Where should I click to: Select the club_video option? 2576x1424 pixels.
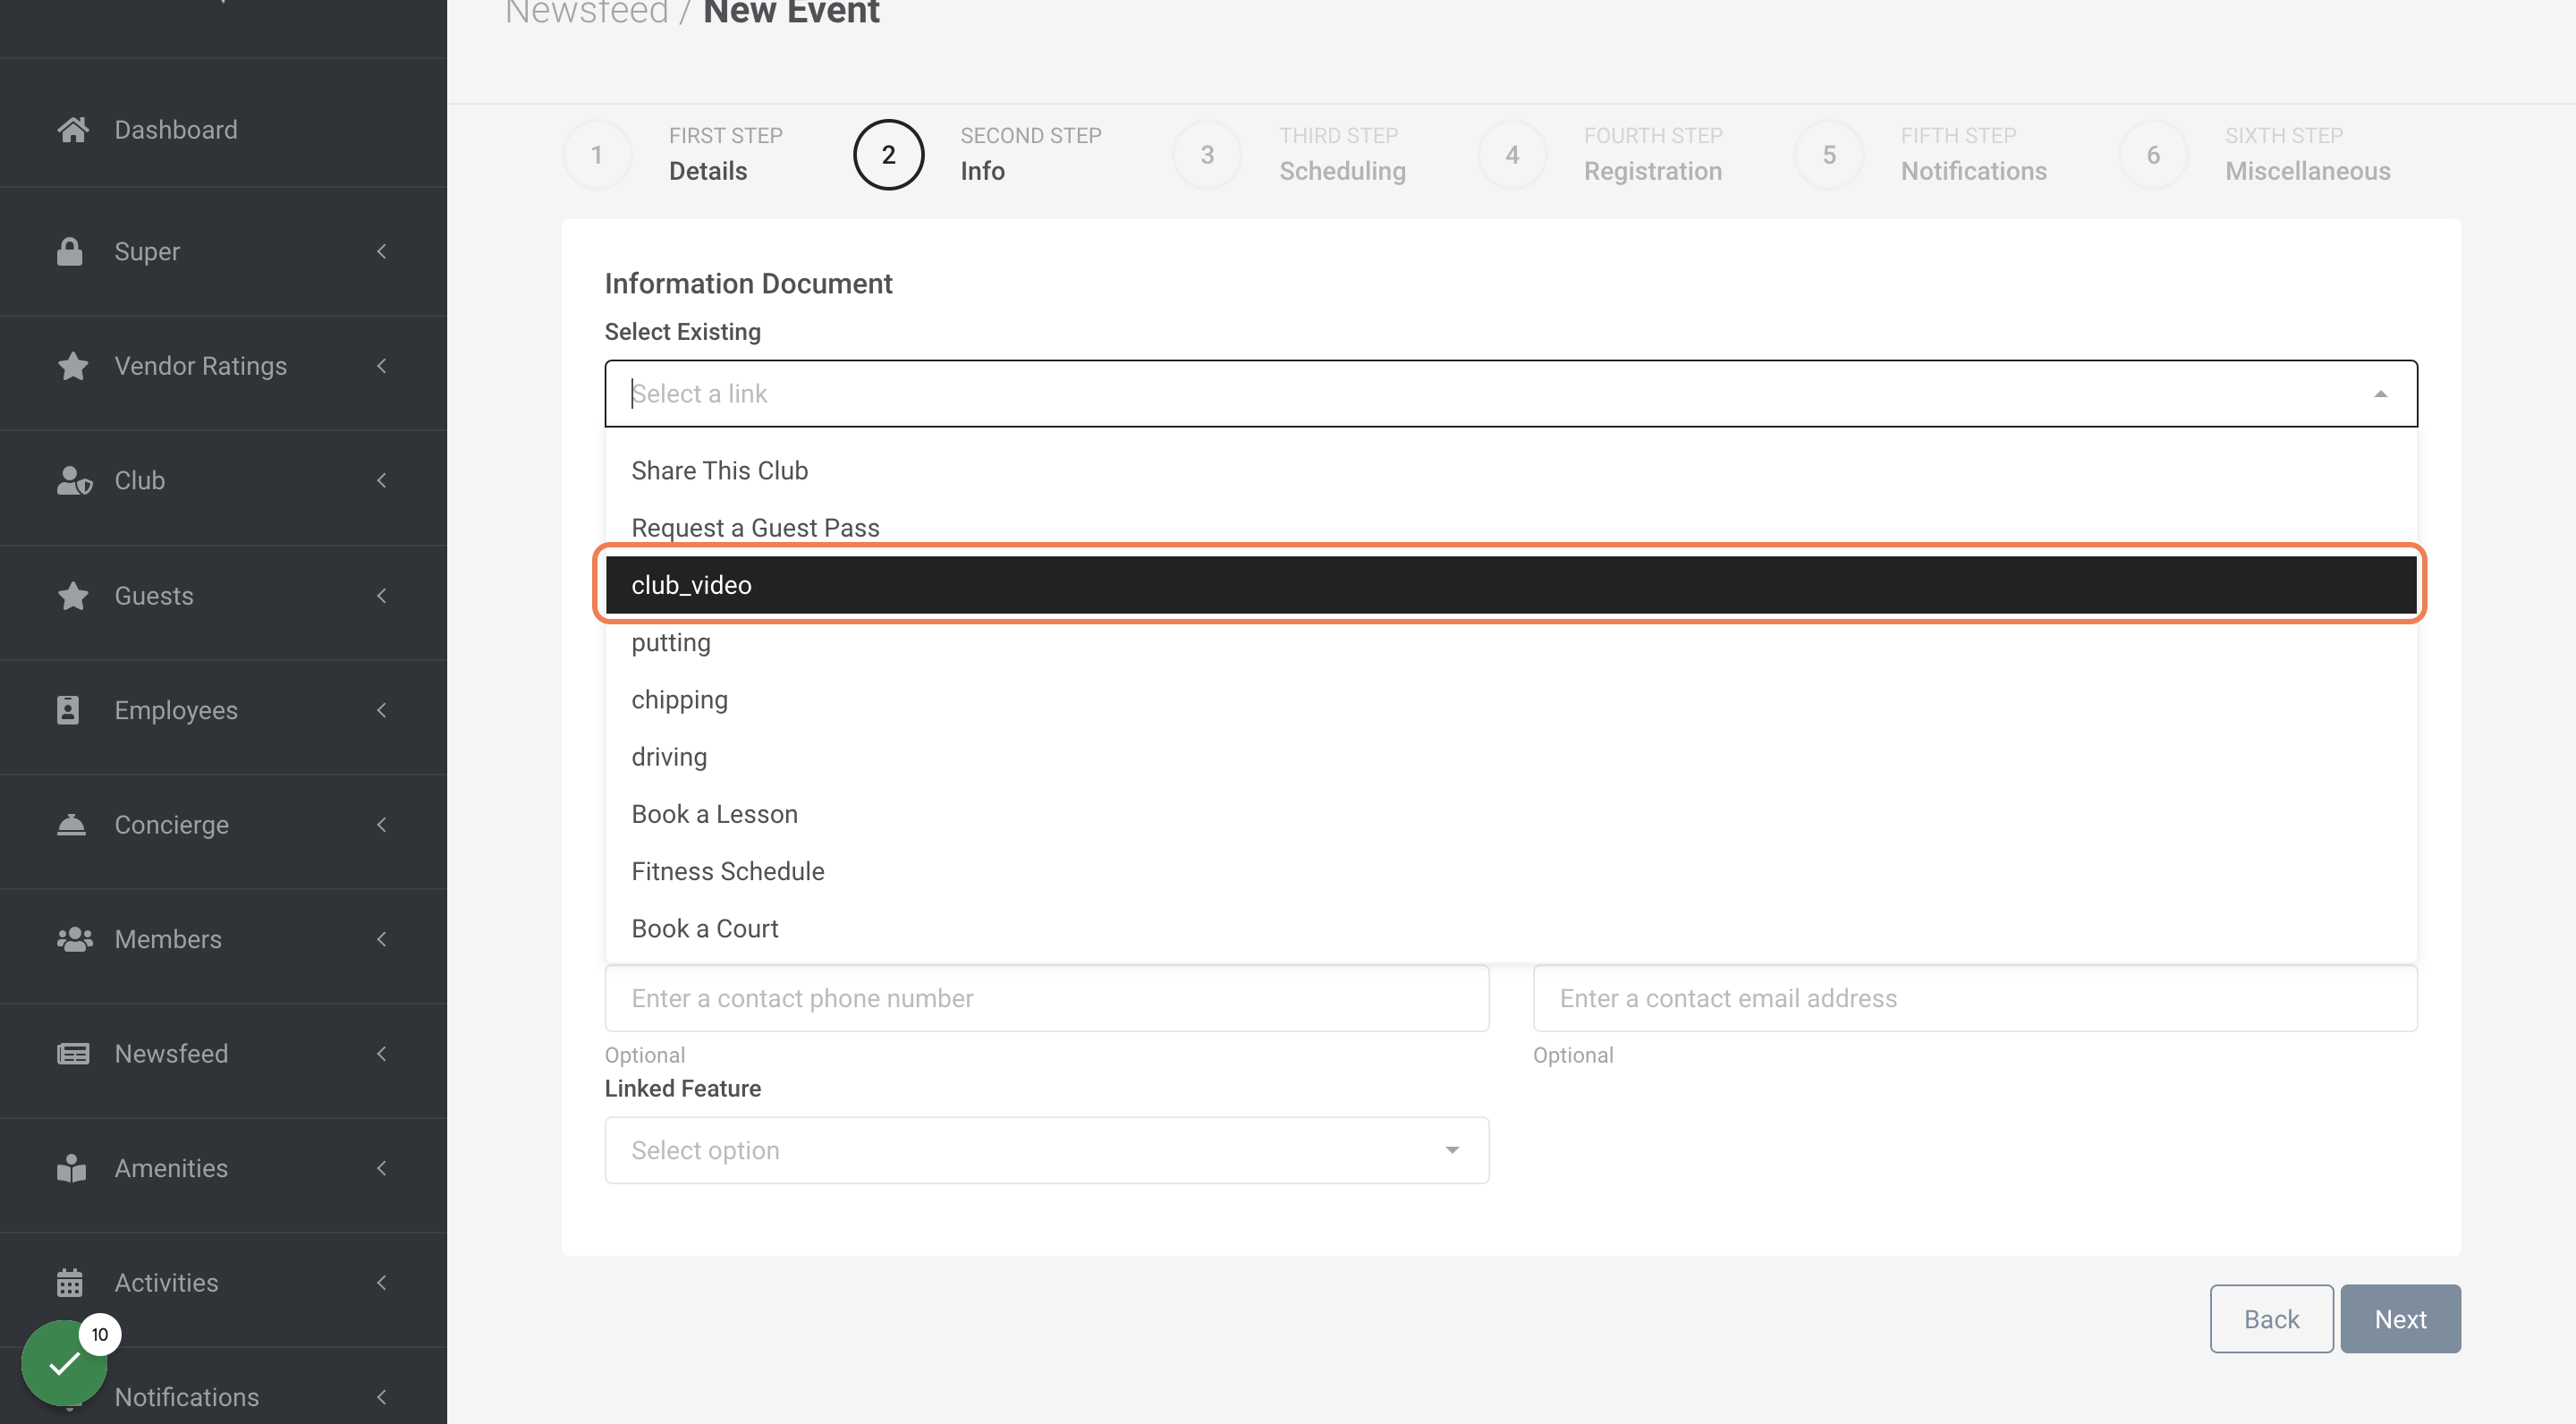(1511, 585)
